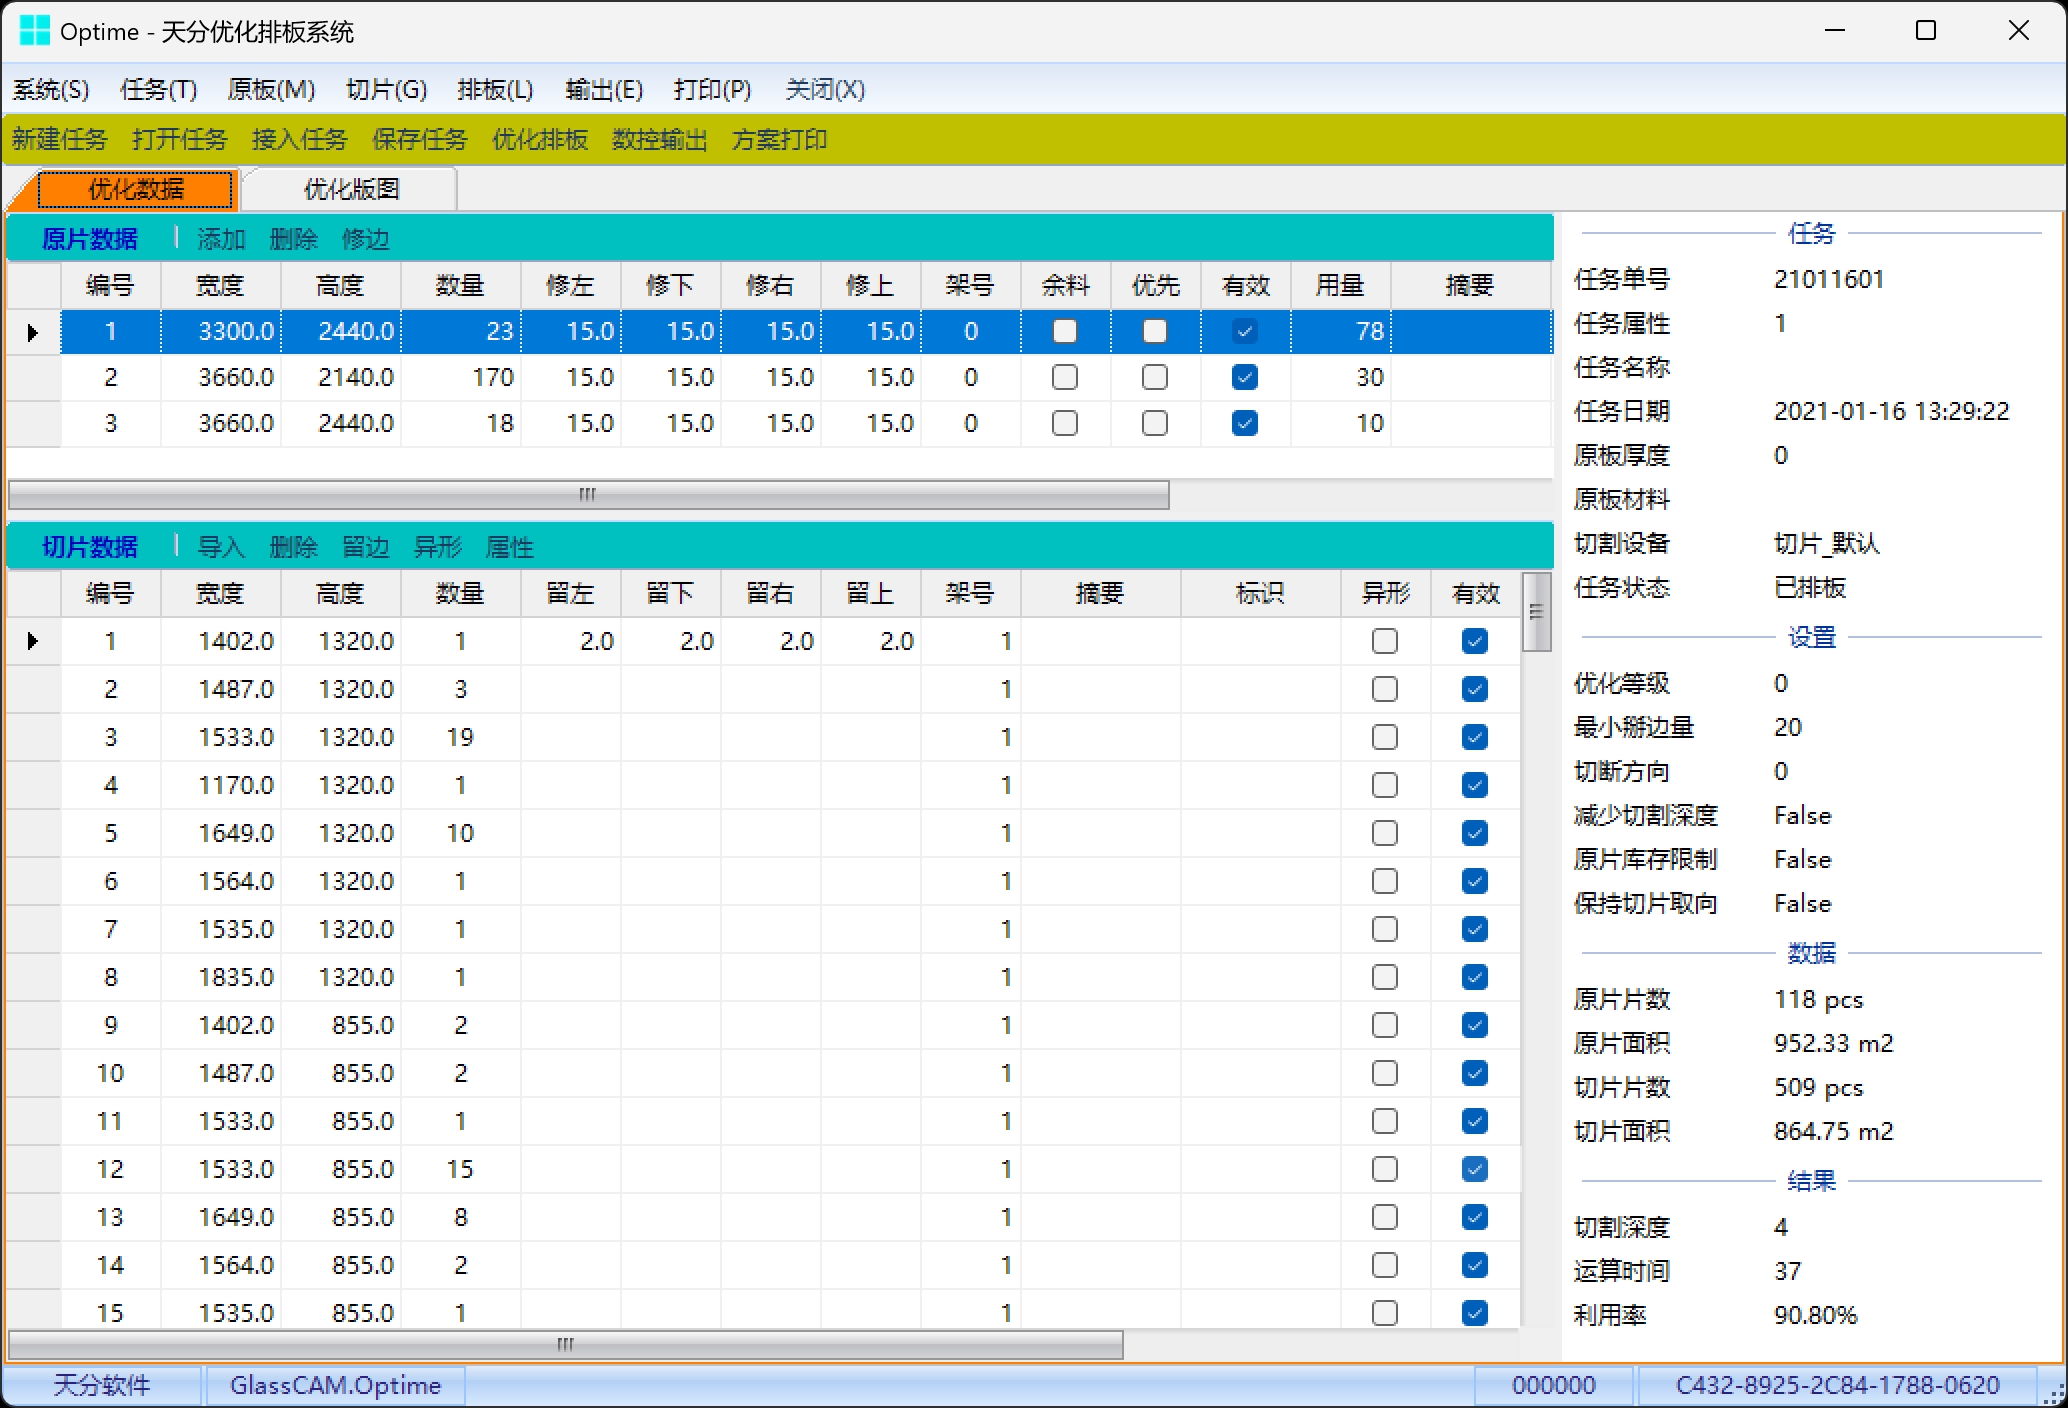Viewport: 2068px width, 1408px height.
Task: Open the 排板(L) menu
Action: 495,90
